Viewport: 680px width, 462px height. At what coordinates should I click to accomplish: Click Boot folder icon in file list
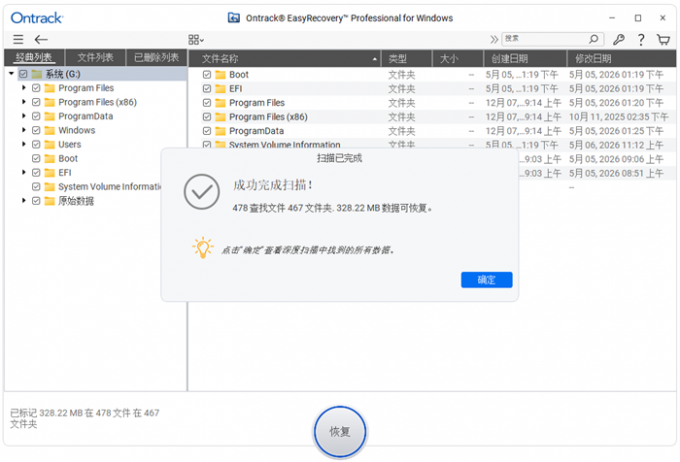(220, 75)
